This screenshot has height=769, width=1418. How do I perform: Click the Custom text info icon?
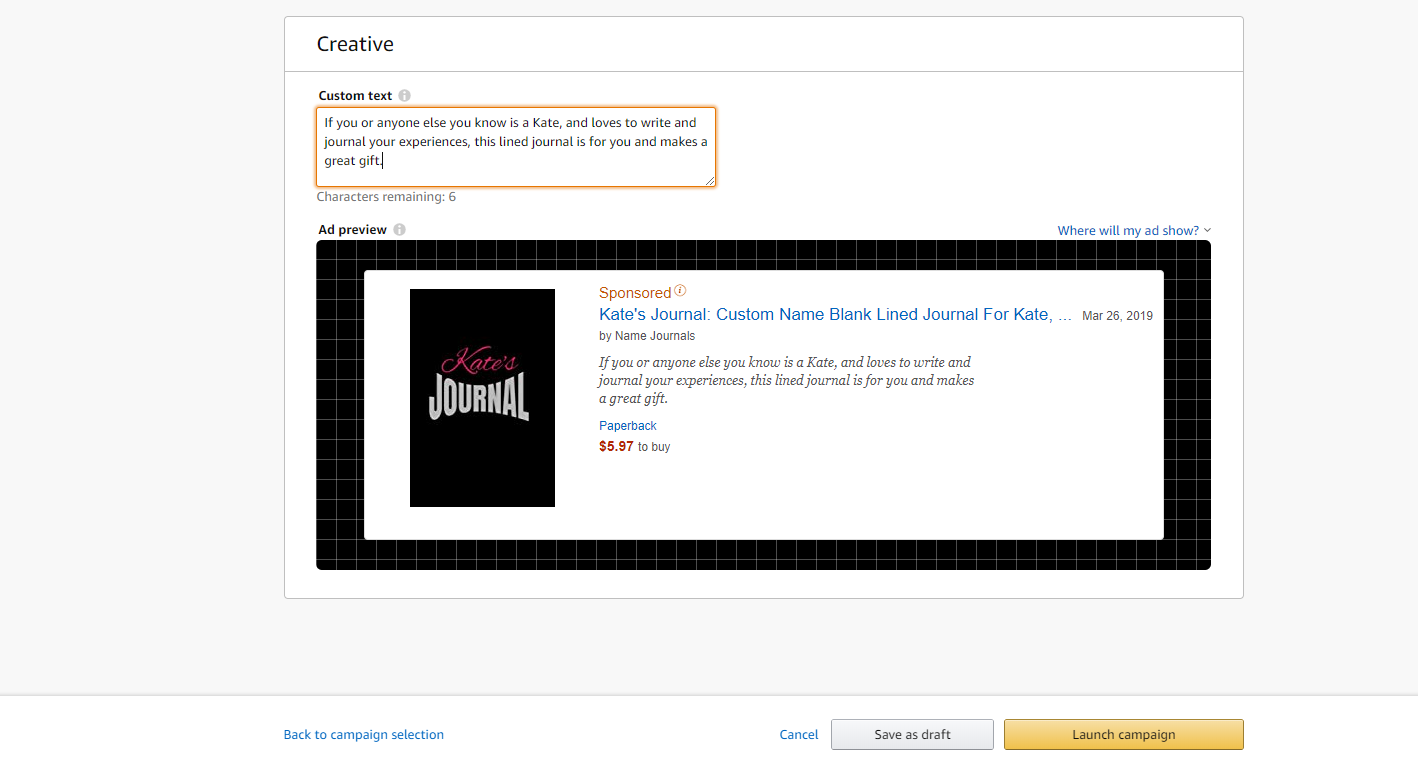(404, 96)
